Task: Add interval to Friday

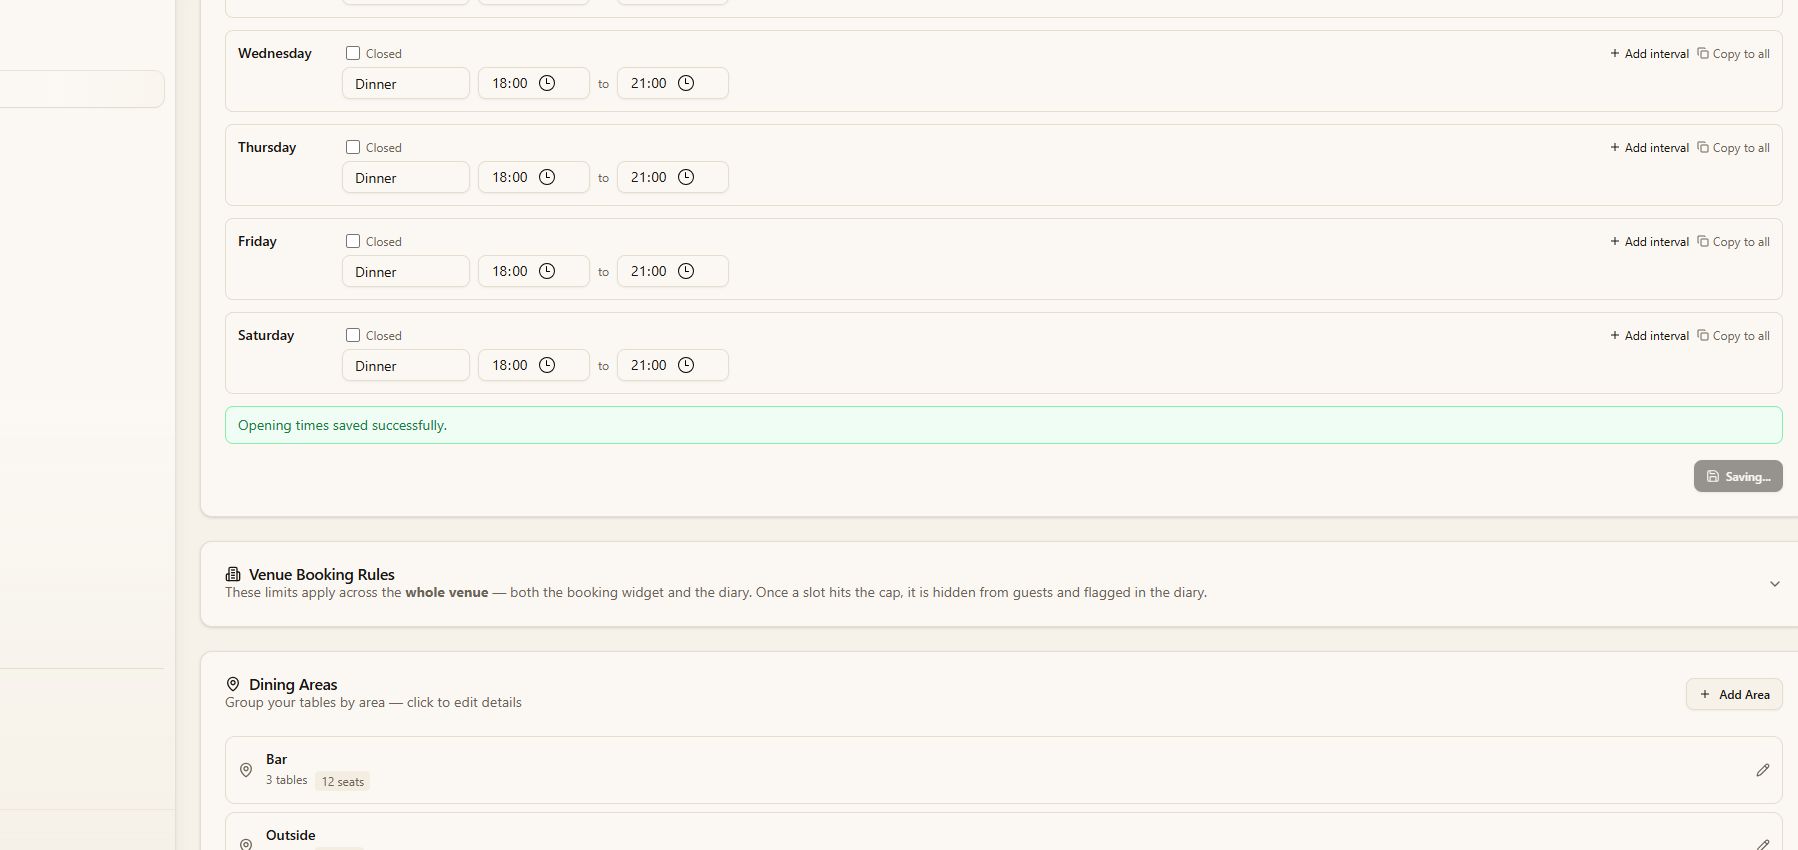Action: tap(1649, 242)
